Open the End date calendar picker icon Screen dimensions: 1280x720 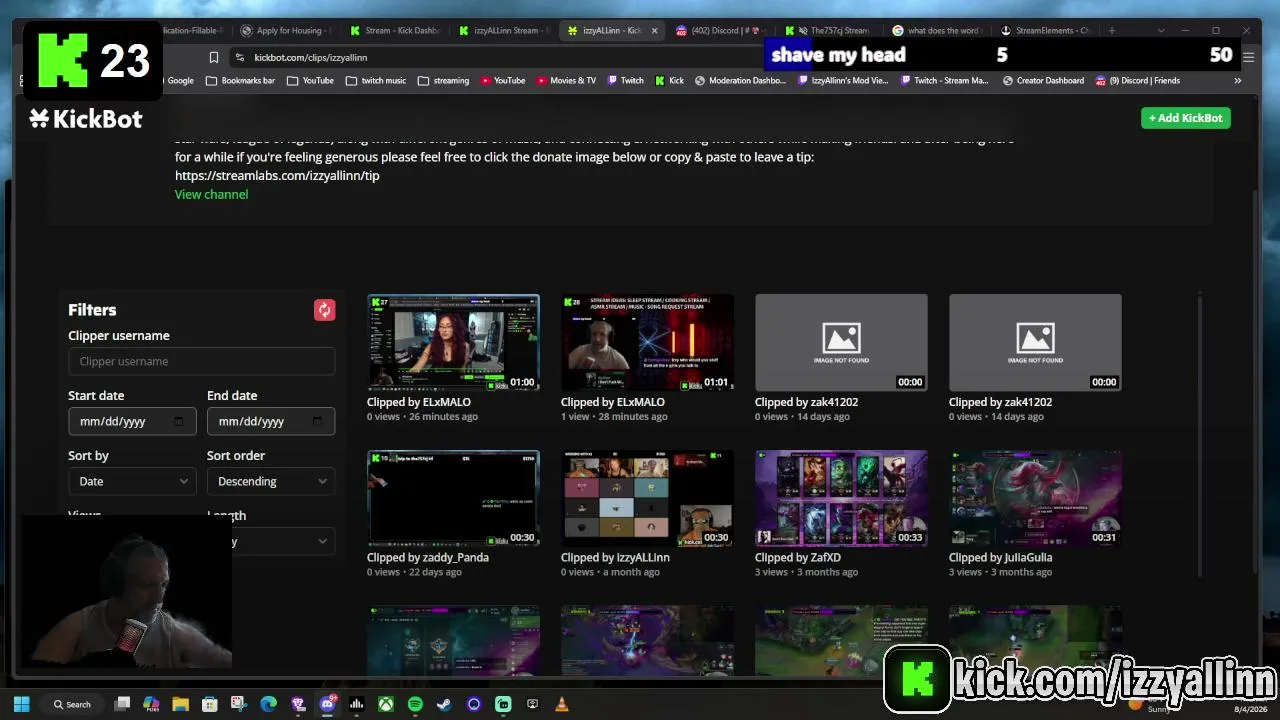317,421
